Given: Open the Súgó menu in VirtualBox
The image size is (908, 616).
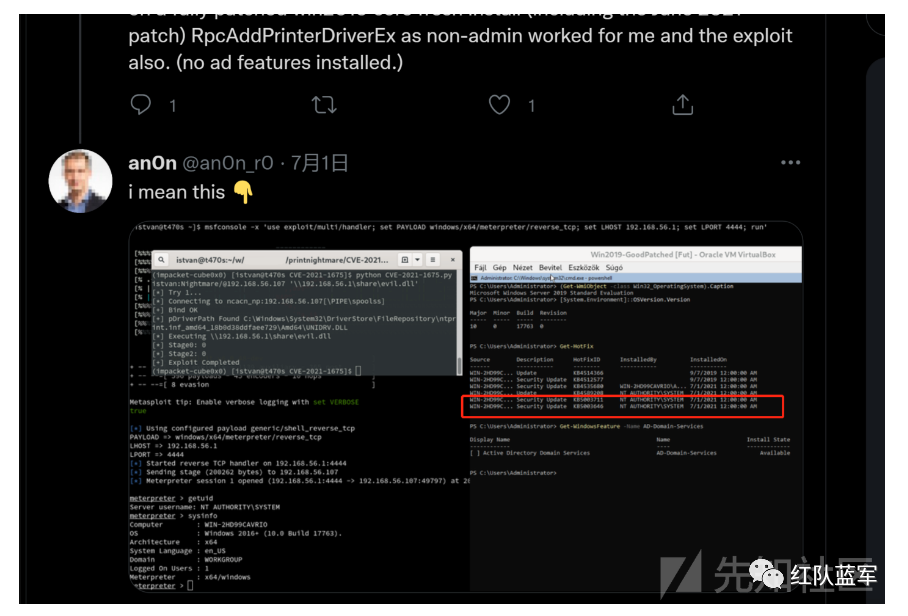Looking at the screenshot, I should point(614,267).
